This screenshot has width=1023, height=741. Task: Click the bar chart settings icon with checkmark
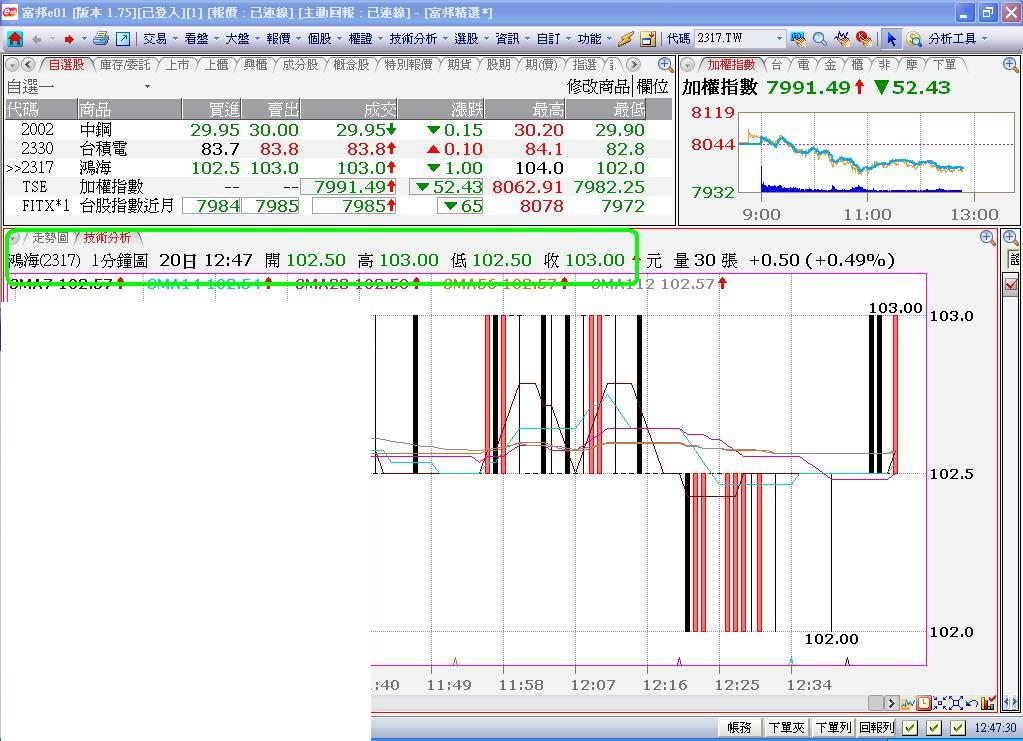click(988, 703)
